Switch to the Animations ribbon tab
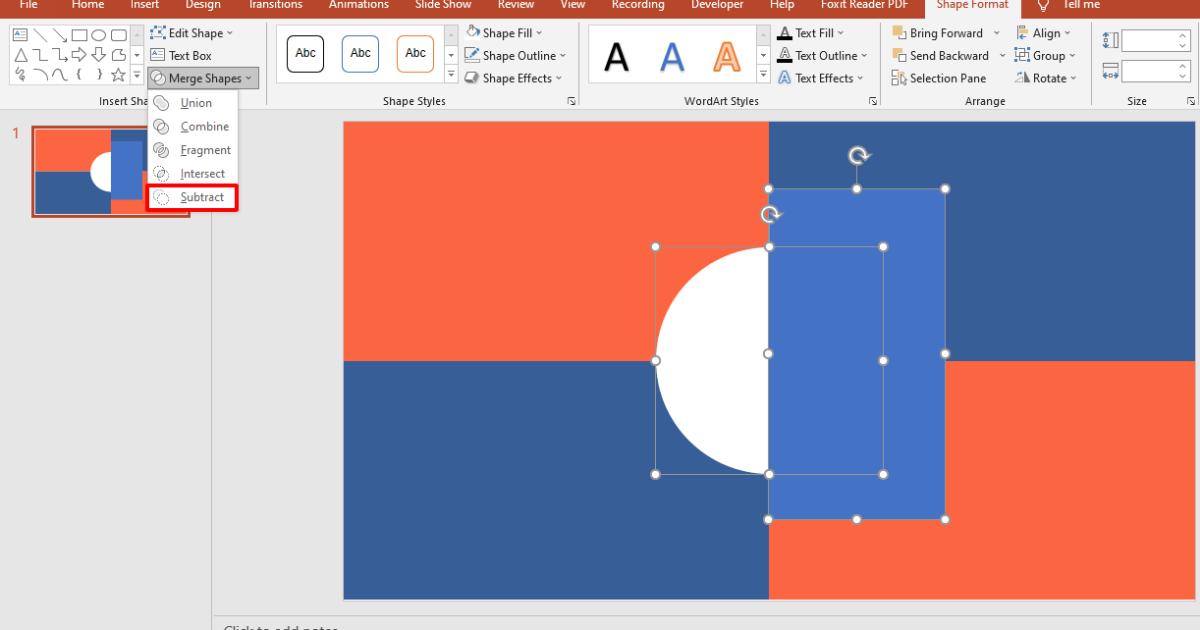Viewport: 1200px width, 630px height. coord(358,5)
